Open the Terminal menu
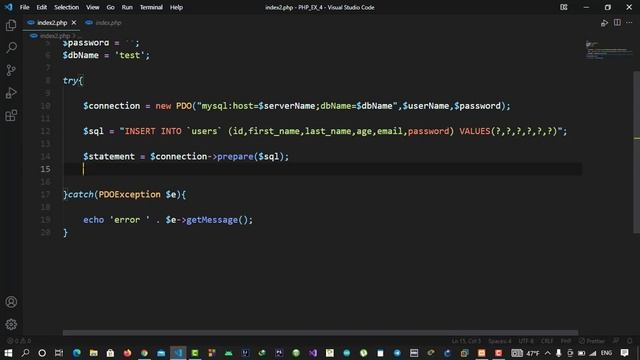 click(x=151, y=7)
